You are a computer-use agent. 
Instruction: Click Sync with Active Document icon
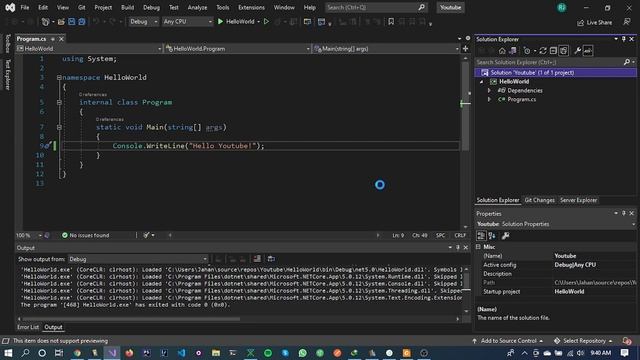coord(543,51)
